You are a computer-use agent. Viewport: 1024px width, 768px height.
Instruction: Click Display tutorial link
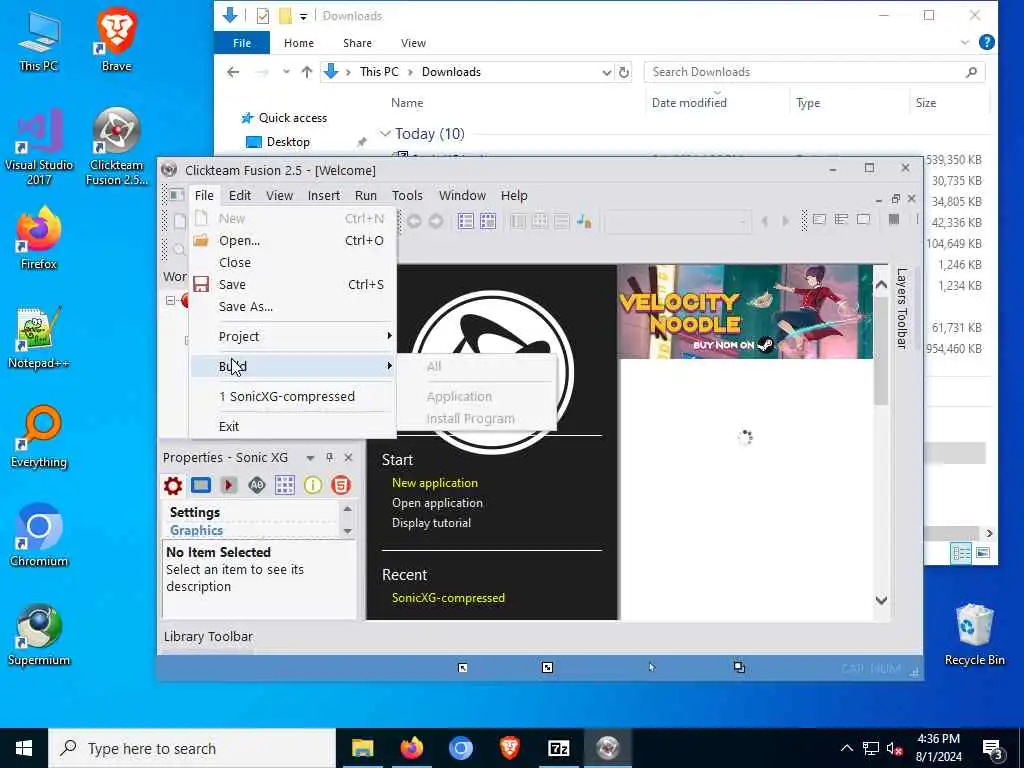click(431, 522)
